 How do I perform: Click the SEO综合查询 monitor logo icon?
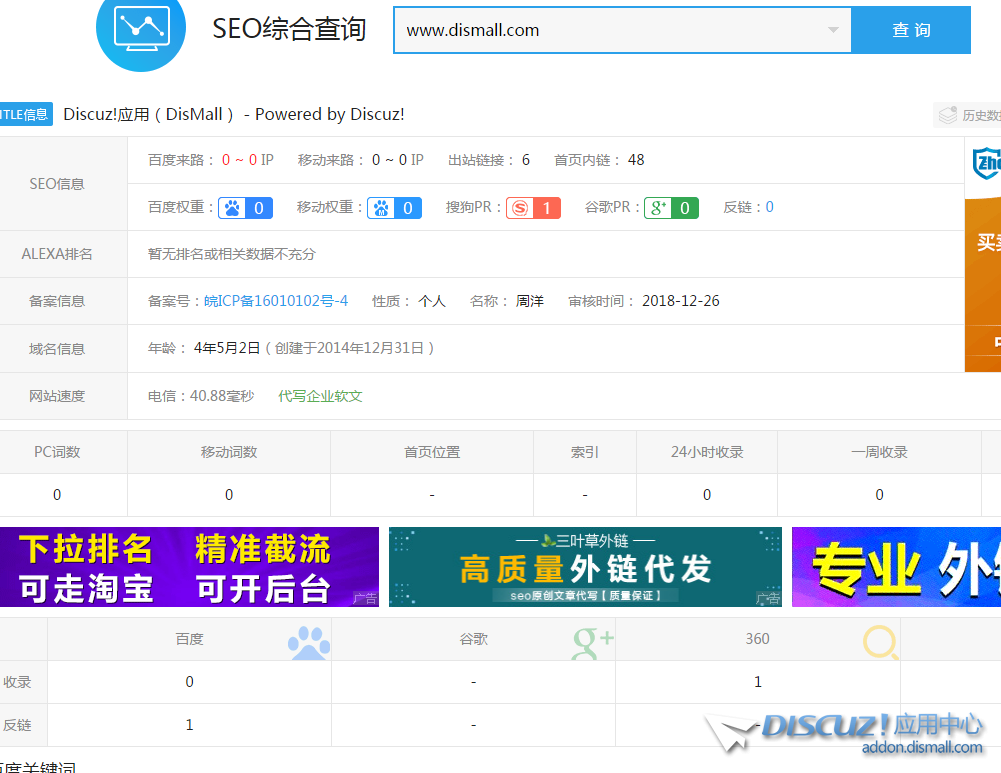point(141,29)
